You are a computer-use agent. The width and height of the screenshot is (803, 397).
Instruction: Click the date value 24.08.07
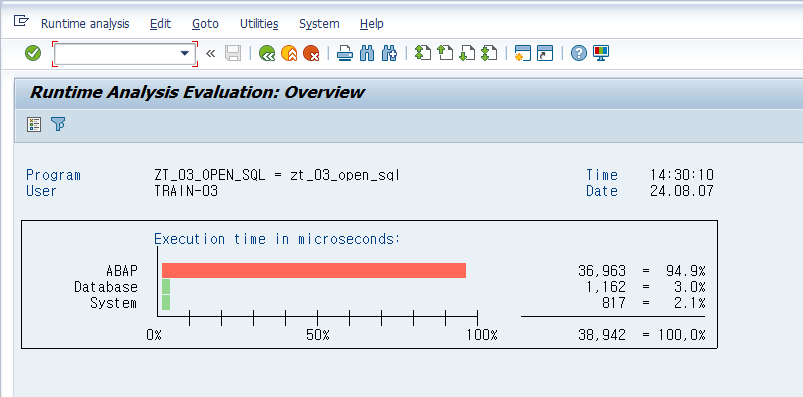point(682,191)
